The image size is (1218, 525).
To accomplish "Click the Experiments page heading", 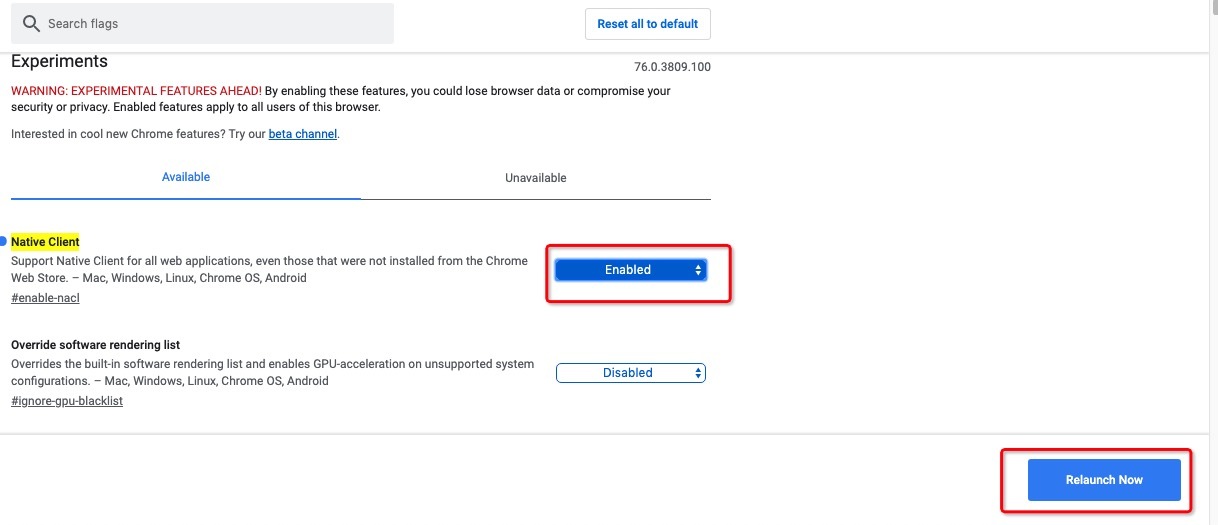I will click(59, 62).
